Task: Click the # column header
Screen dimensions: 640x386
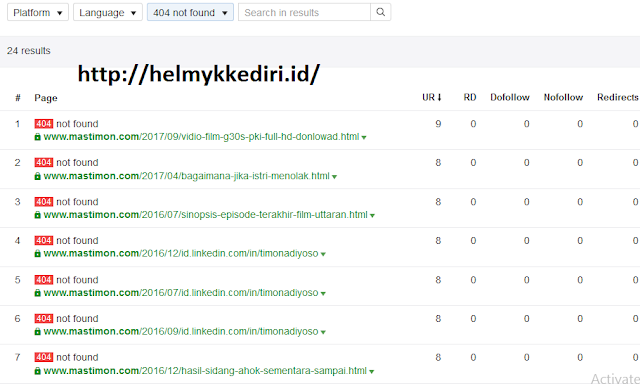Action: [x=18, y=98]
